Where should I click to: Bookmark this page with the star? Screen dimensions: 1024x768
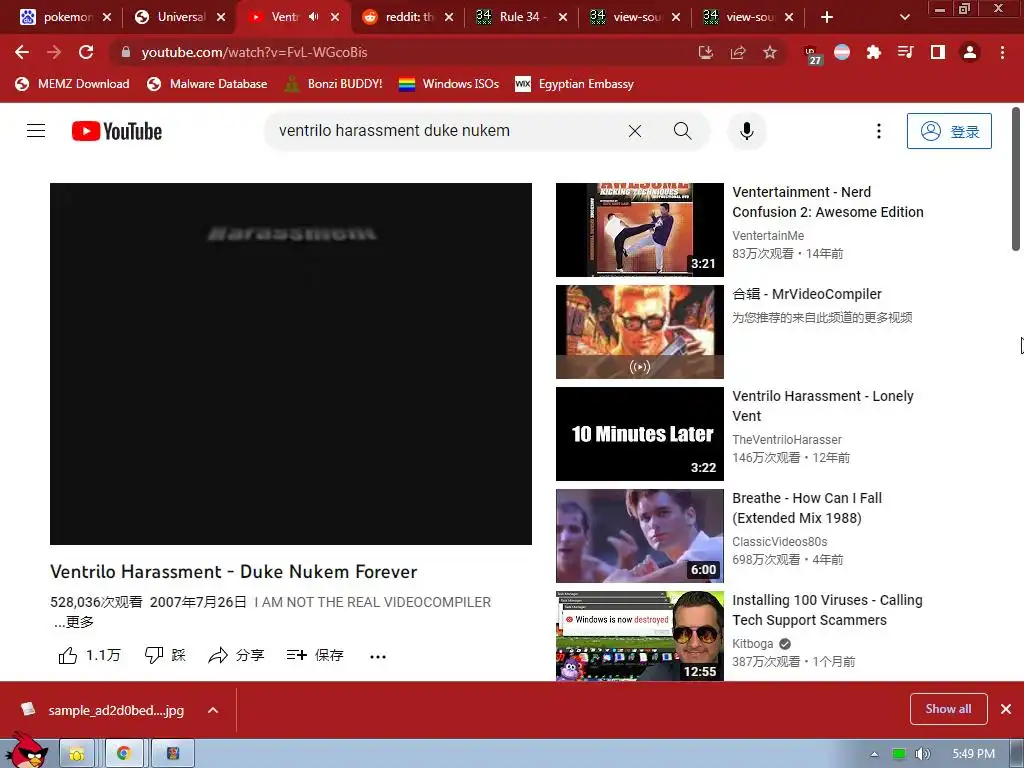(x=770, y=52)
